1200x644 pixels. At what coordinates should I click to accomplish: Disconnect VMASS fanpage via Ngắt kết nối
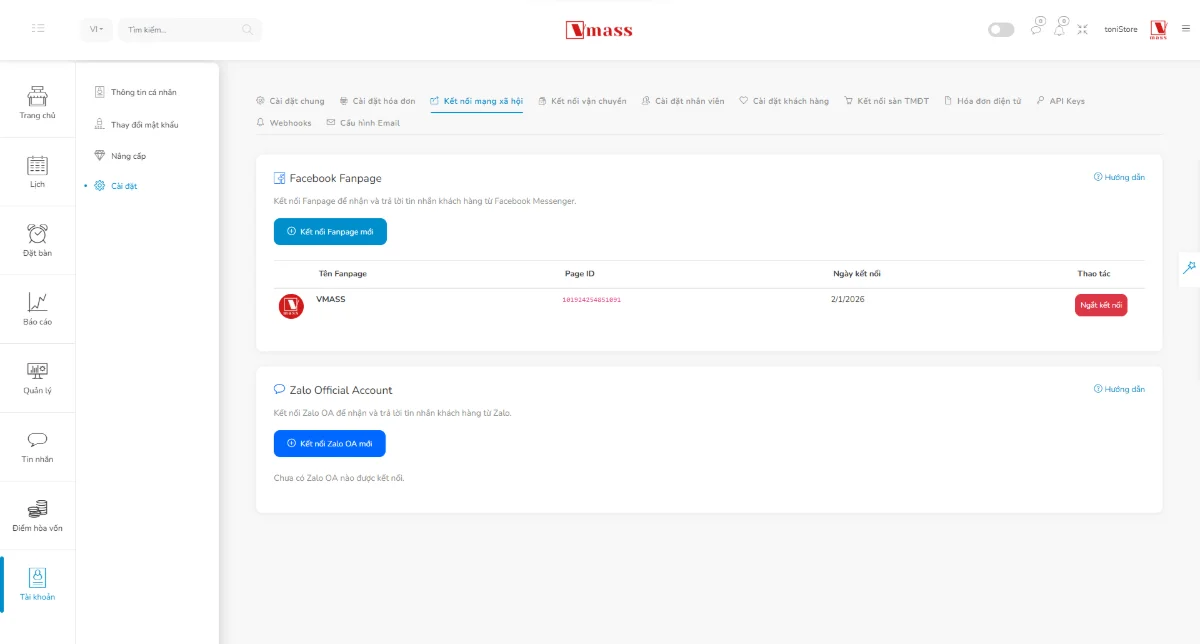[1101, 304]
